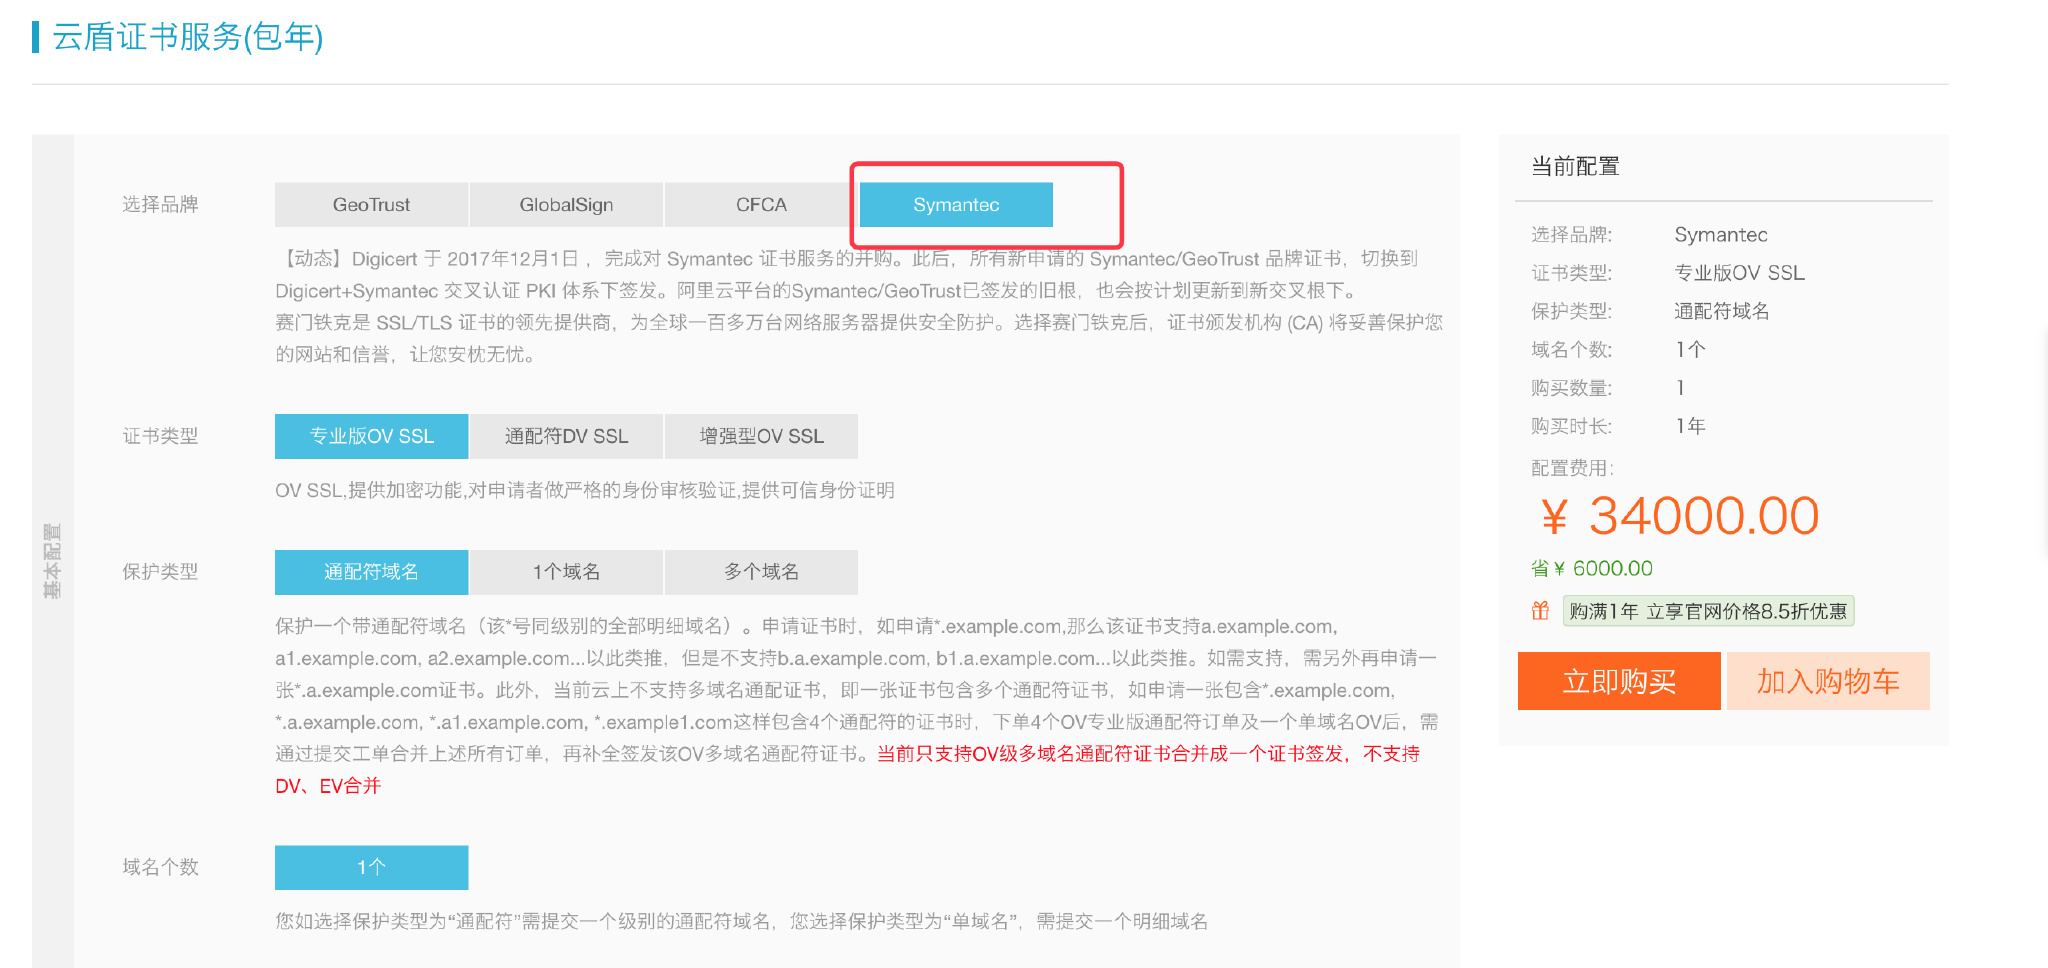The image size is (2048, 968).
Task: Click the 加入购物车 add to cart button
Action: coord(1828,681)
